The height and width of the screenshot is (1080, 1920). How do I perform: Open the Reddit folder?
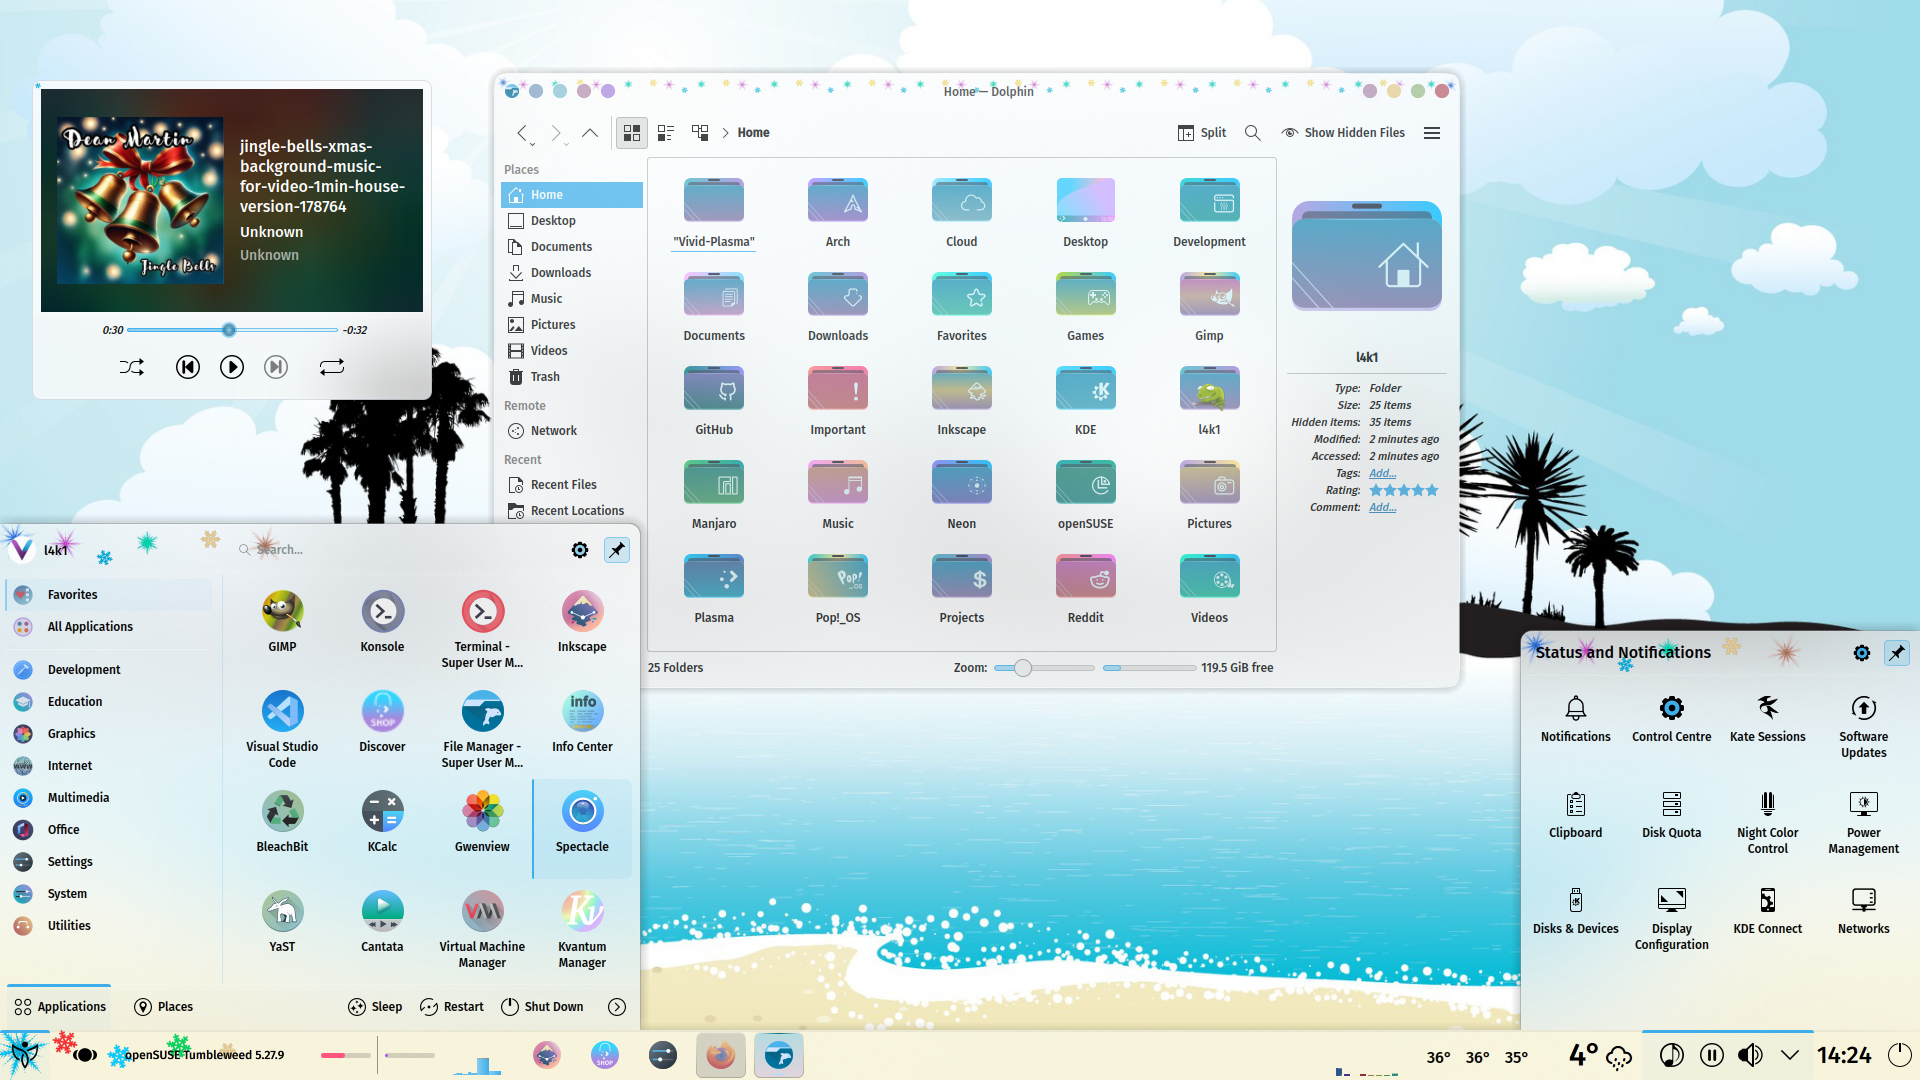1085,589
